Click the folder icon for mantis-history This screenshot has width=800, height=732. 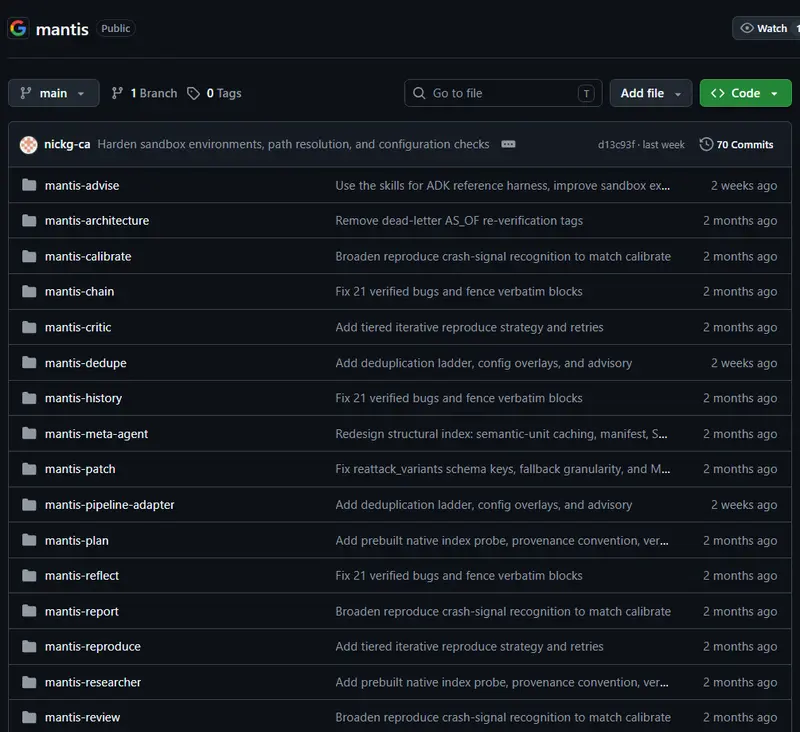click(29, 398)
